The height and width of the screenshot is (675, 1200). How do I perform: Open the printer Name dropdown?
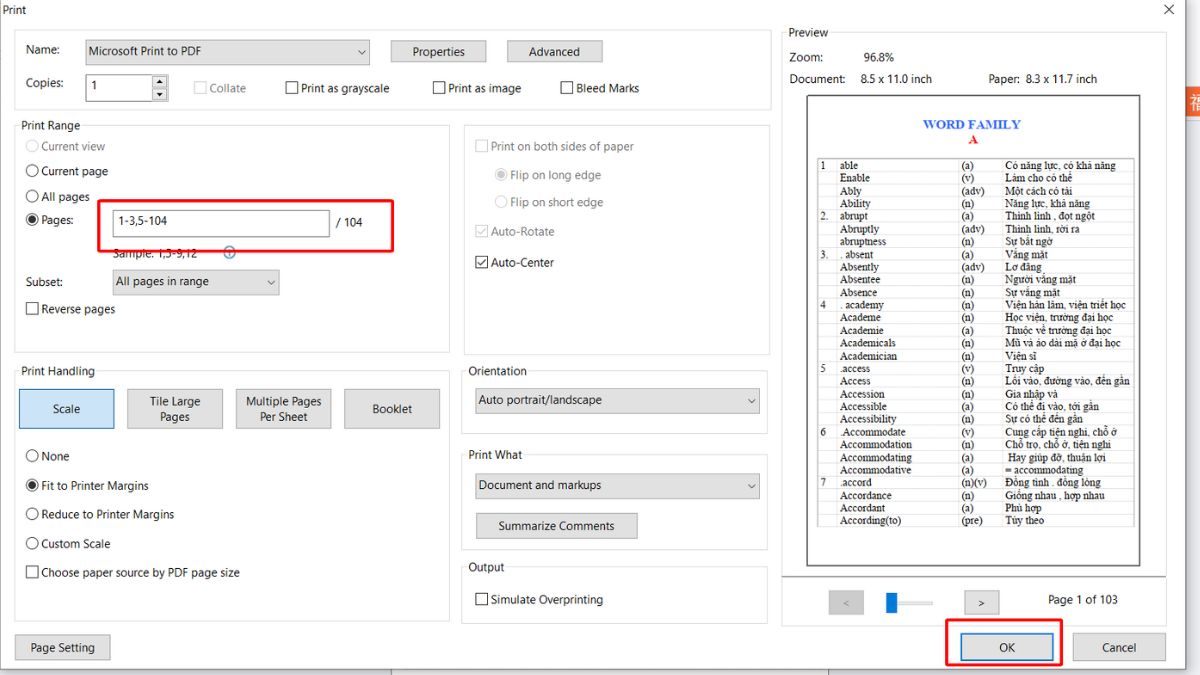click(x=226, y=52)
